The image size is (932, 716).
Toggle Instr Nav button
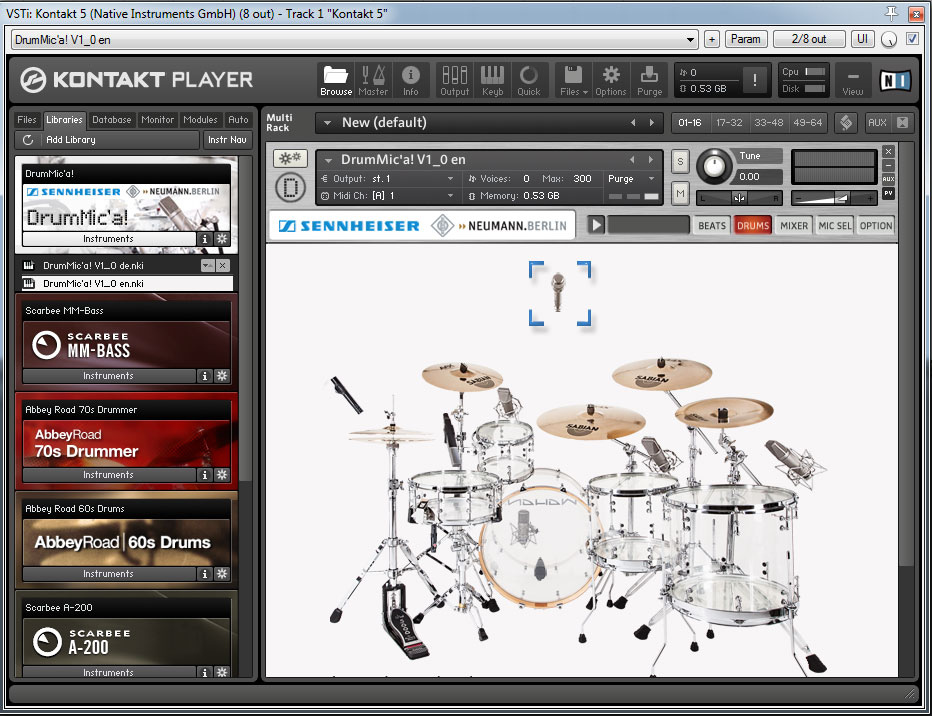click(x=227, y=140)
